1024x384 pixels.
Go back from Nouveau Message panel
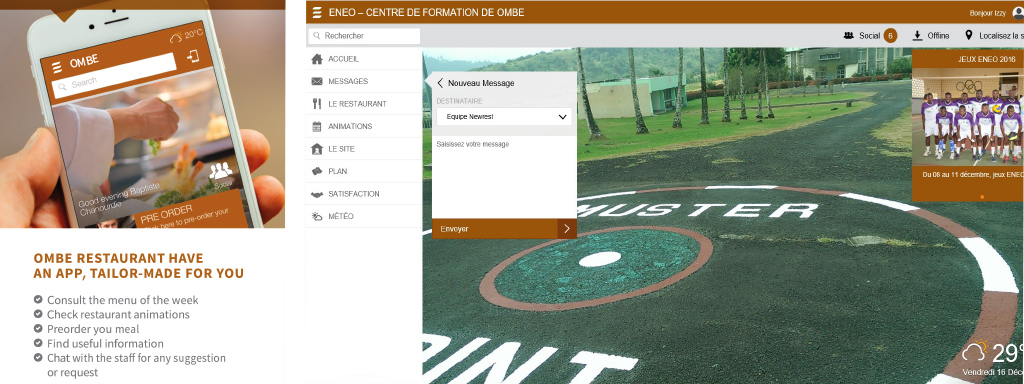(x=440, y=83)
